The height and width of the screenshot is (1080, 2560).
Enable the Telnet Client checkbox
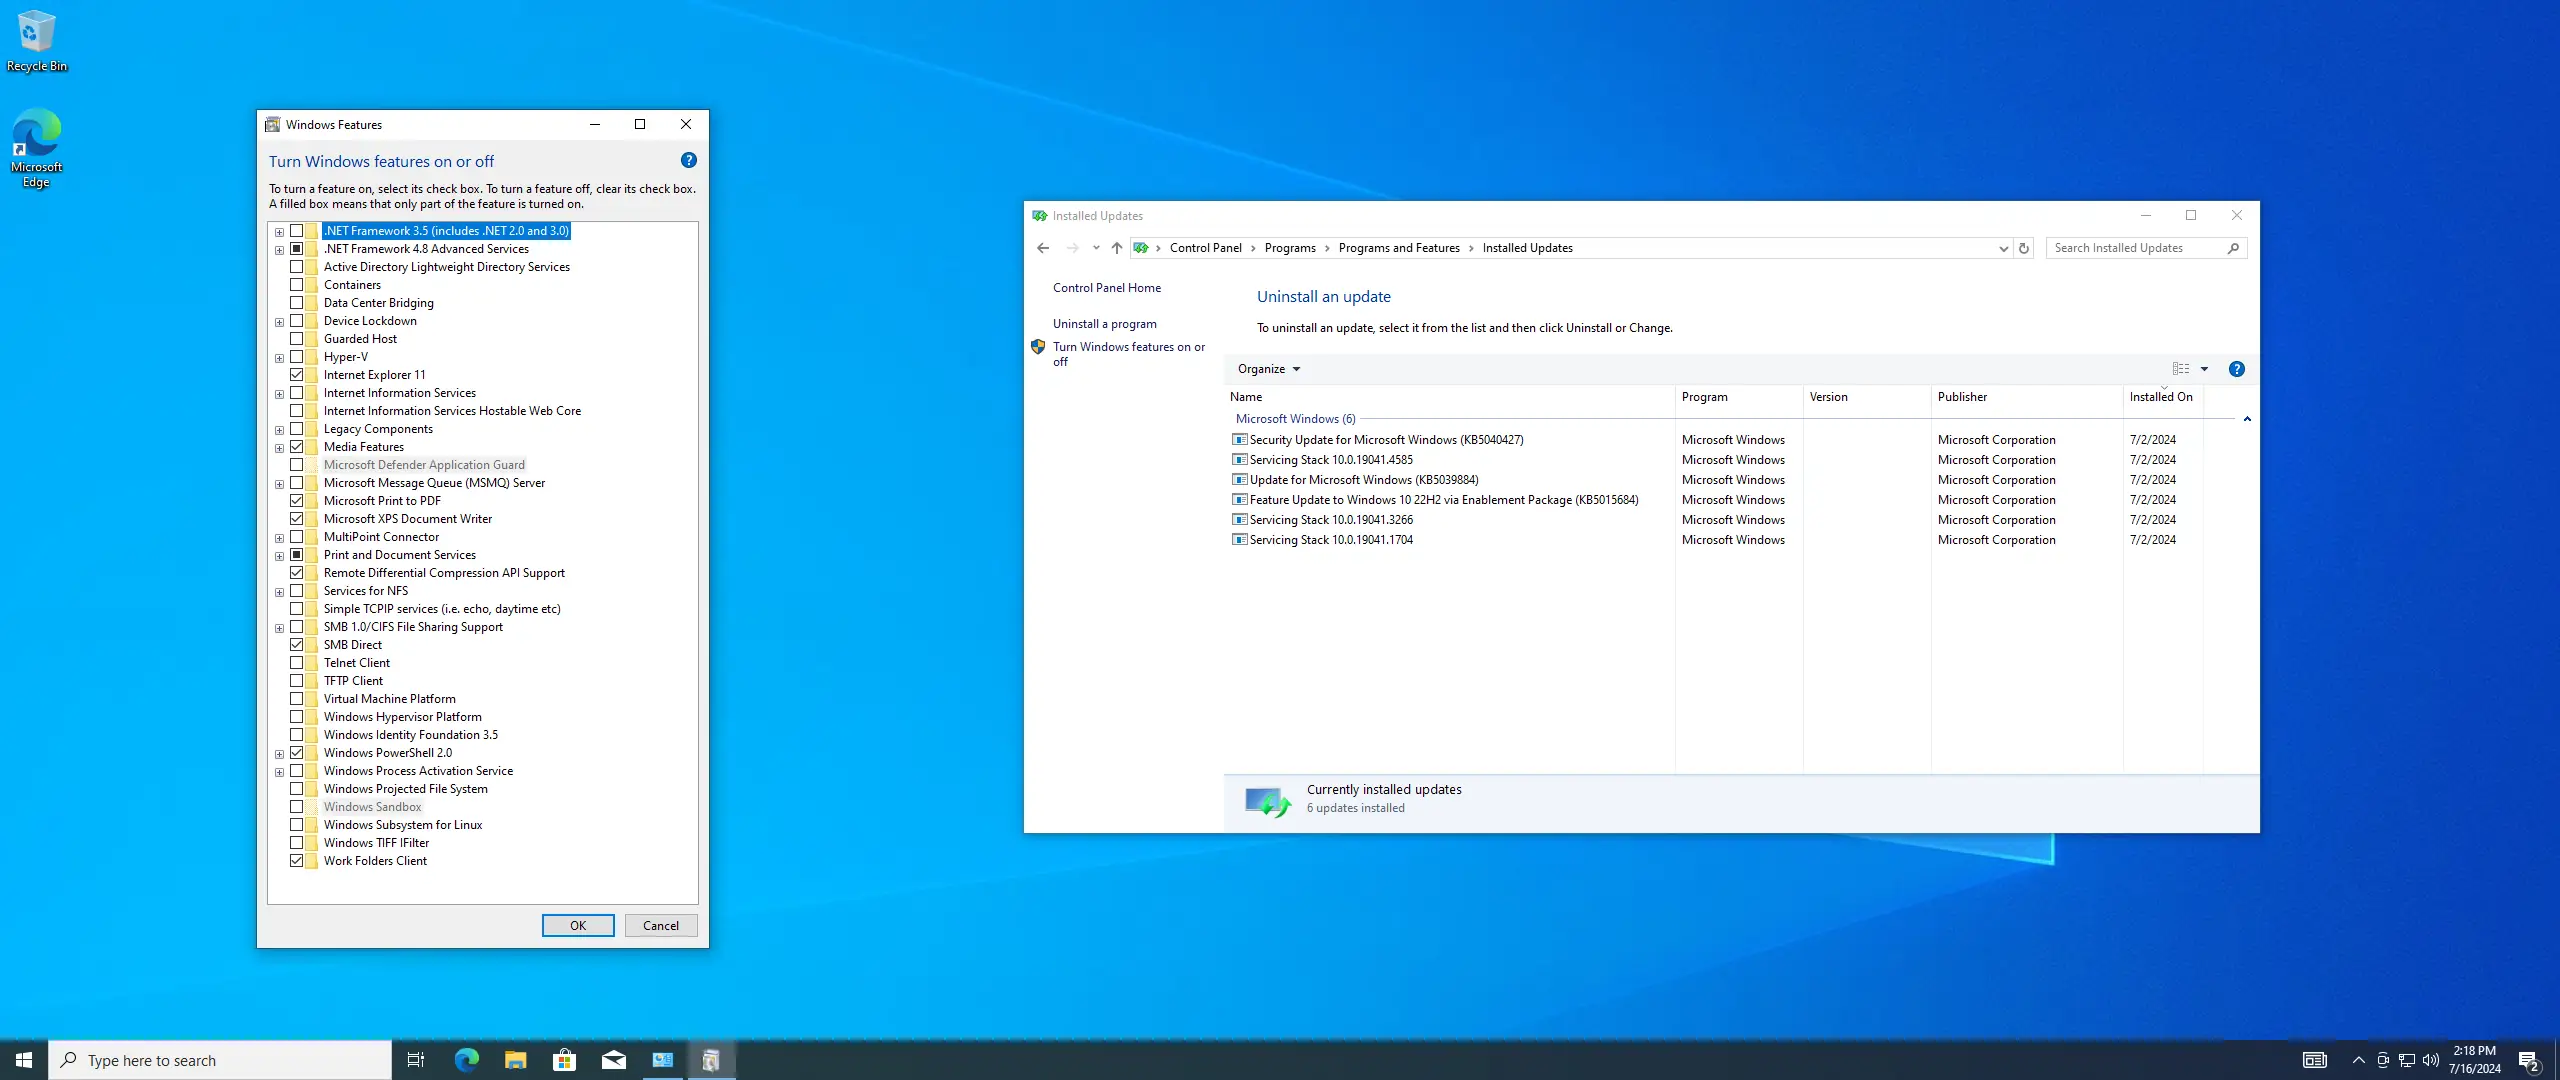pos(297,663)
